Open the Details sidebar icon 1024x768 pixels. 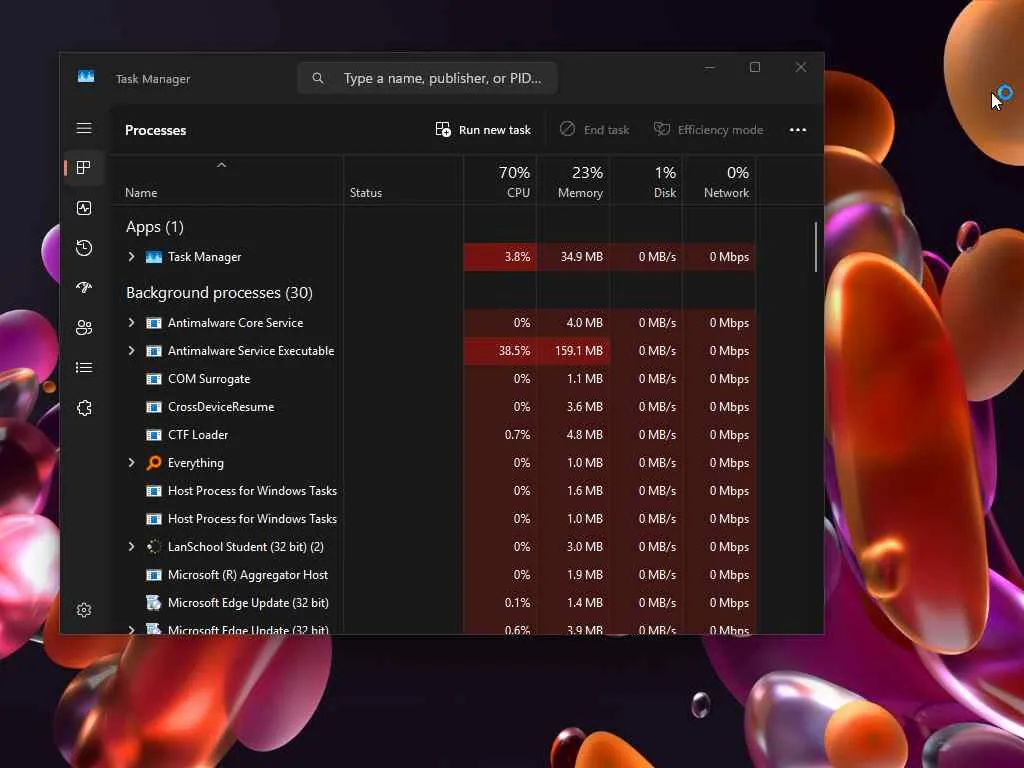[x=84, y=368]
